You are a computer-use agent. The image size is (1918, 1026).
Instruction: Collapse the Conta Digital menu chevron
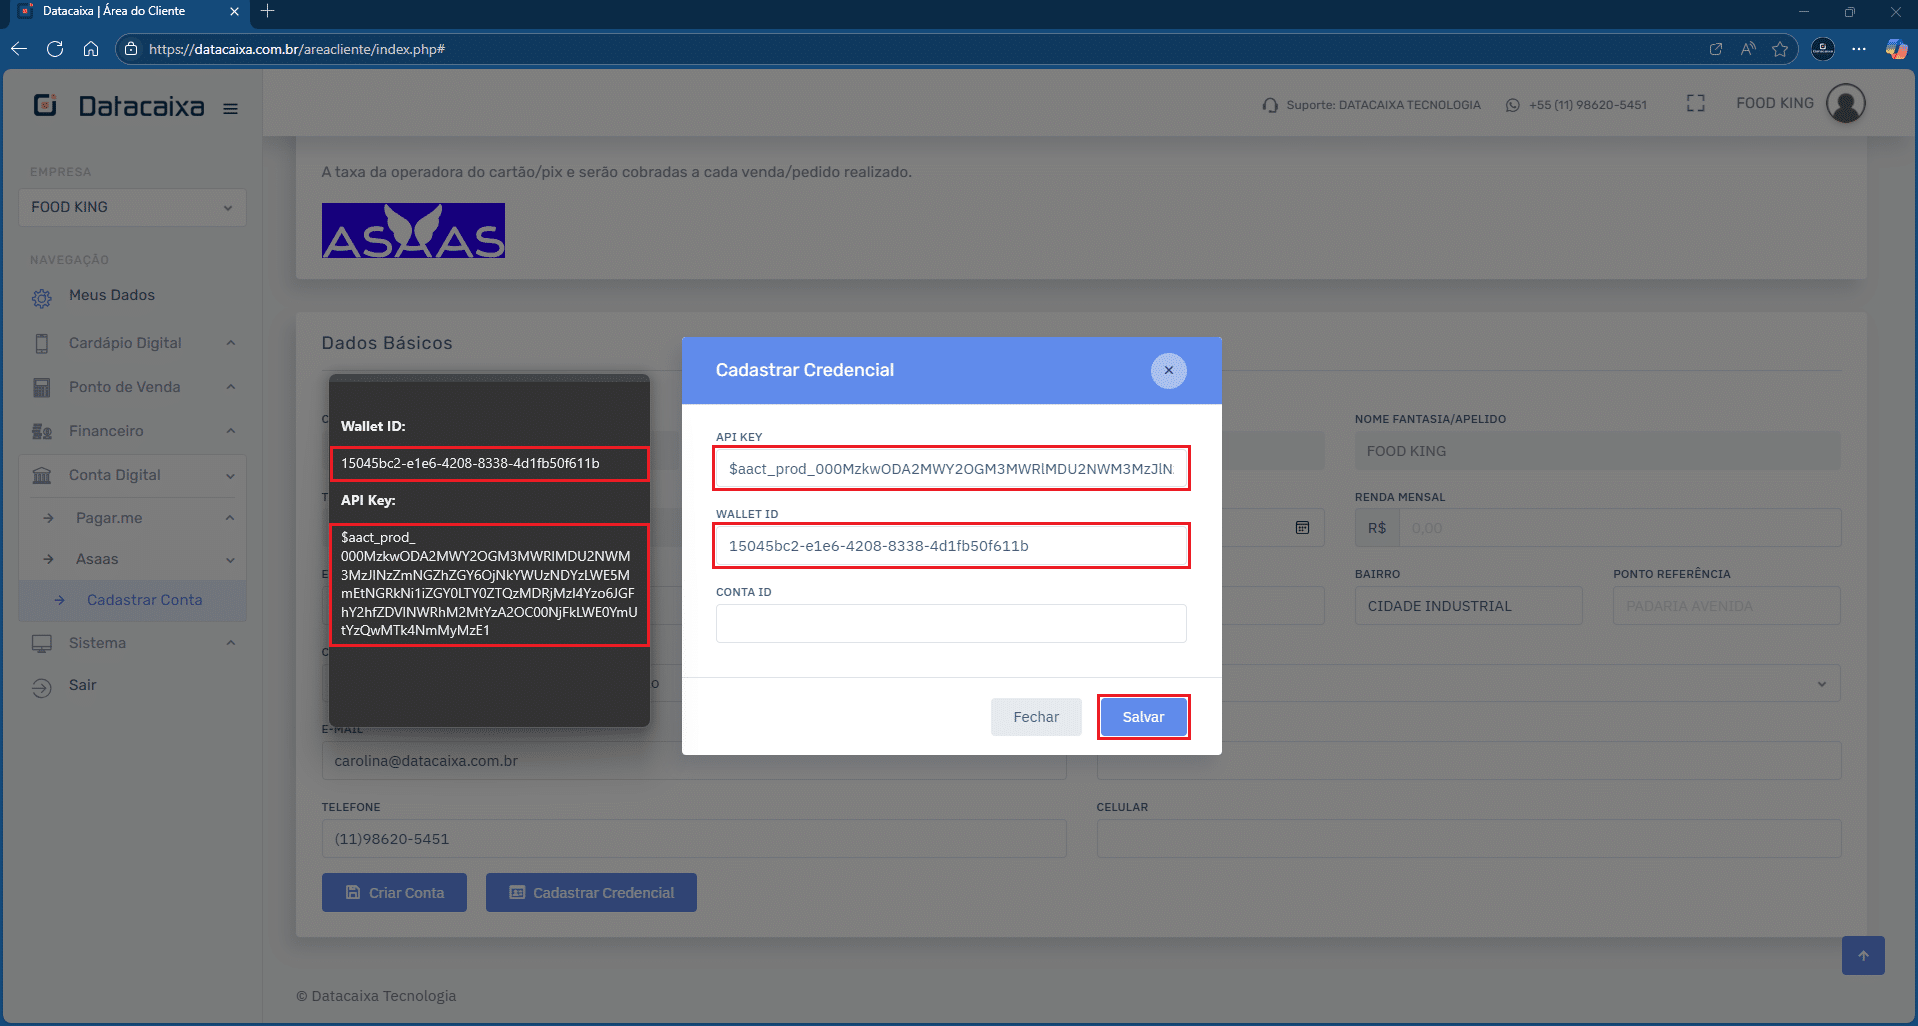click(230, 475)
